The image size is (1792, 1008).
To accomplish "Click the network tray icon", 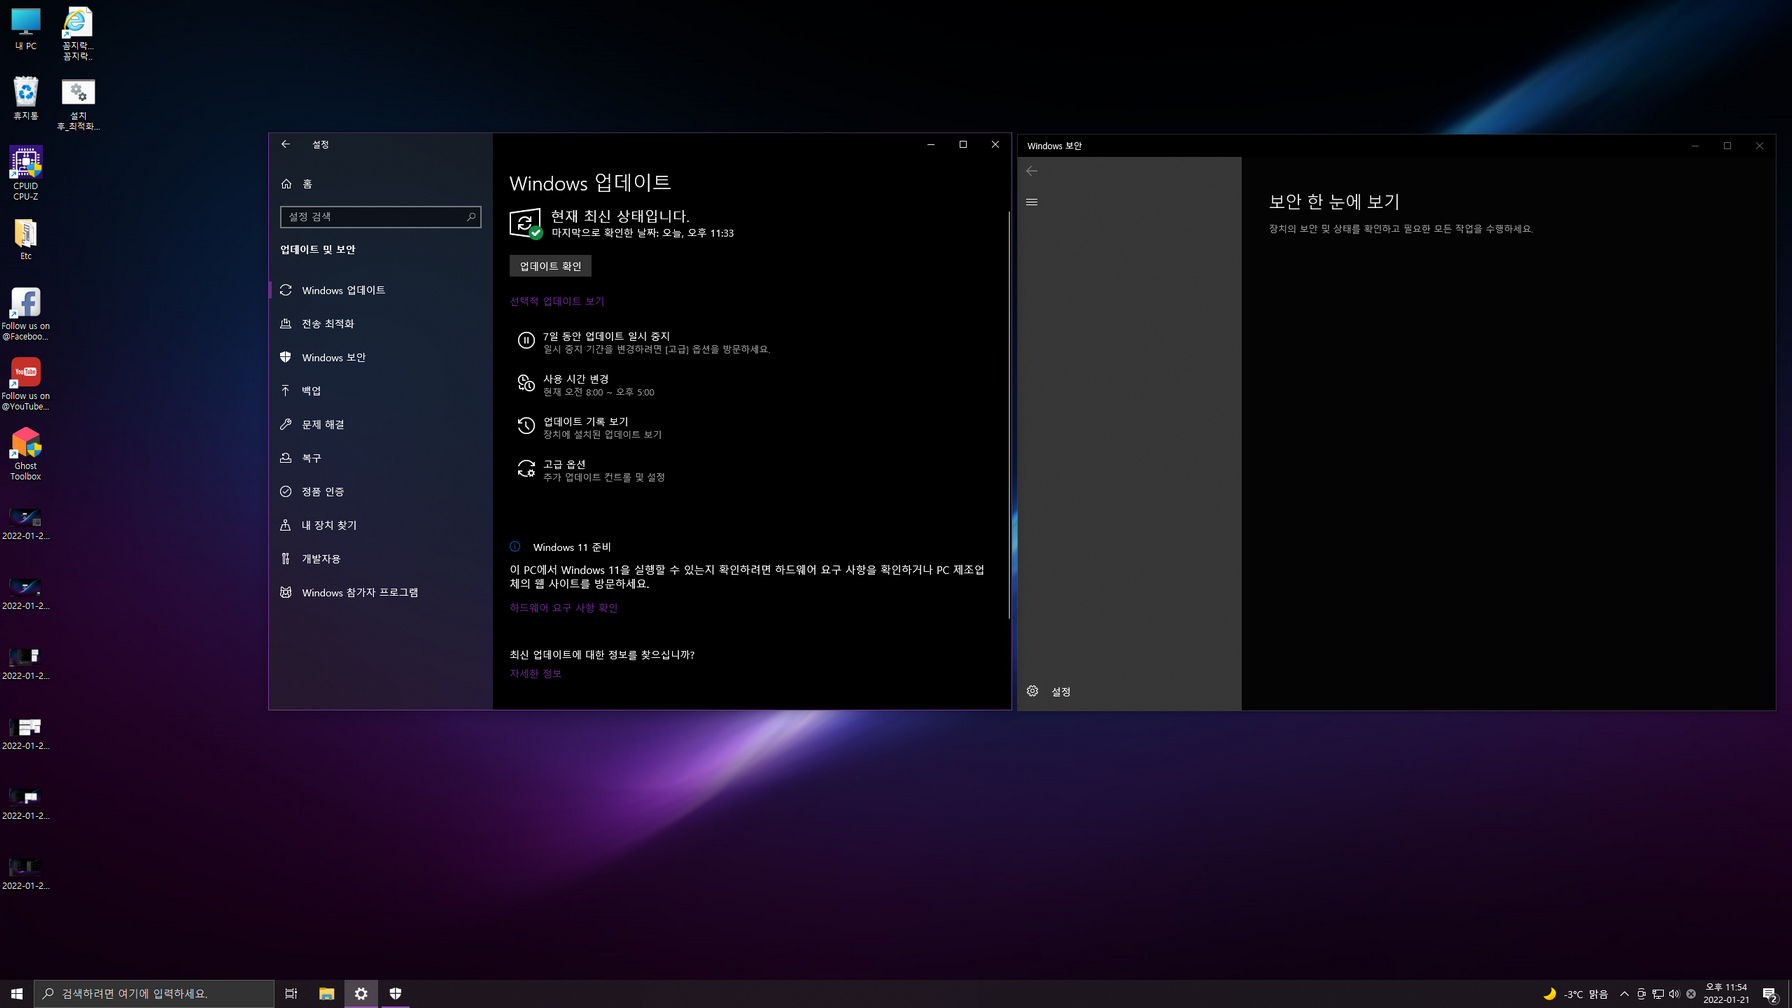I will [1658, 994].
